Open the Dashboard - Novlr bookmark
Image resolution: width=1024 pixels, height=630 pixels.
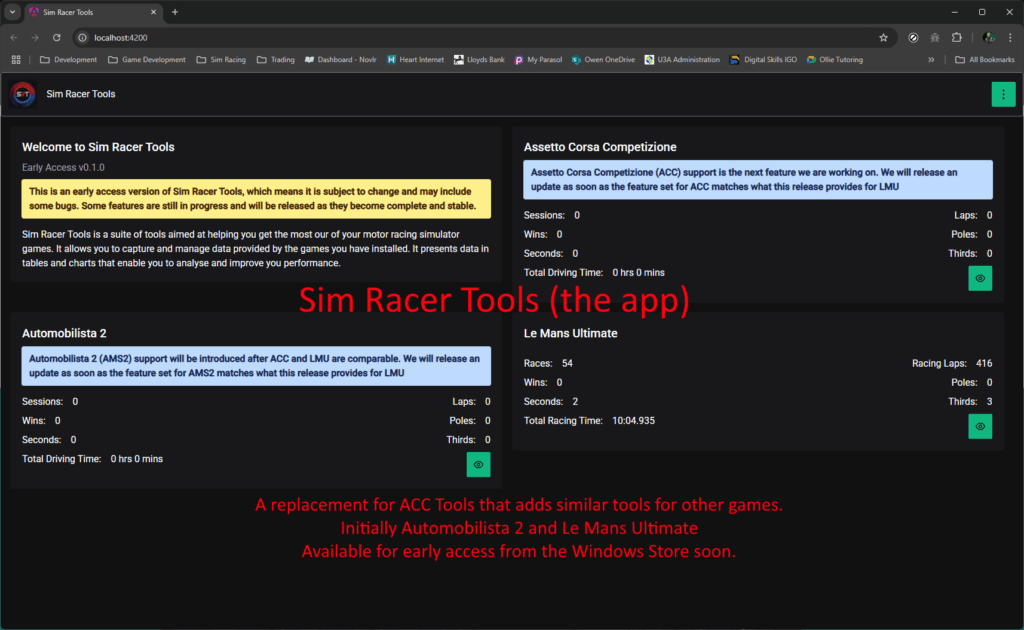[340, 59]
